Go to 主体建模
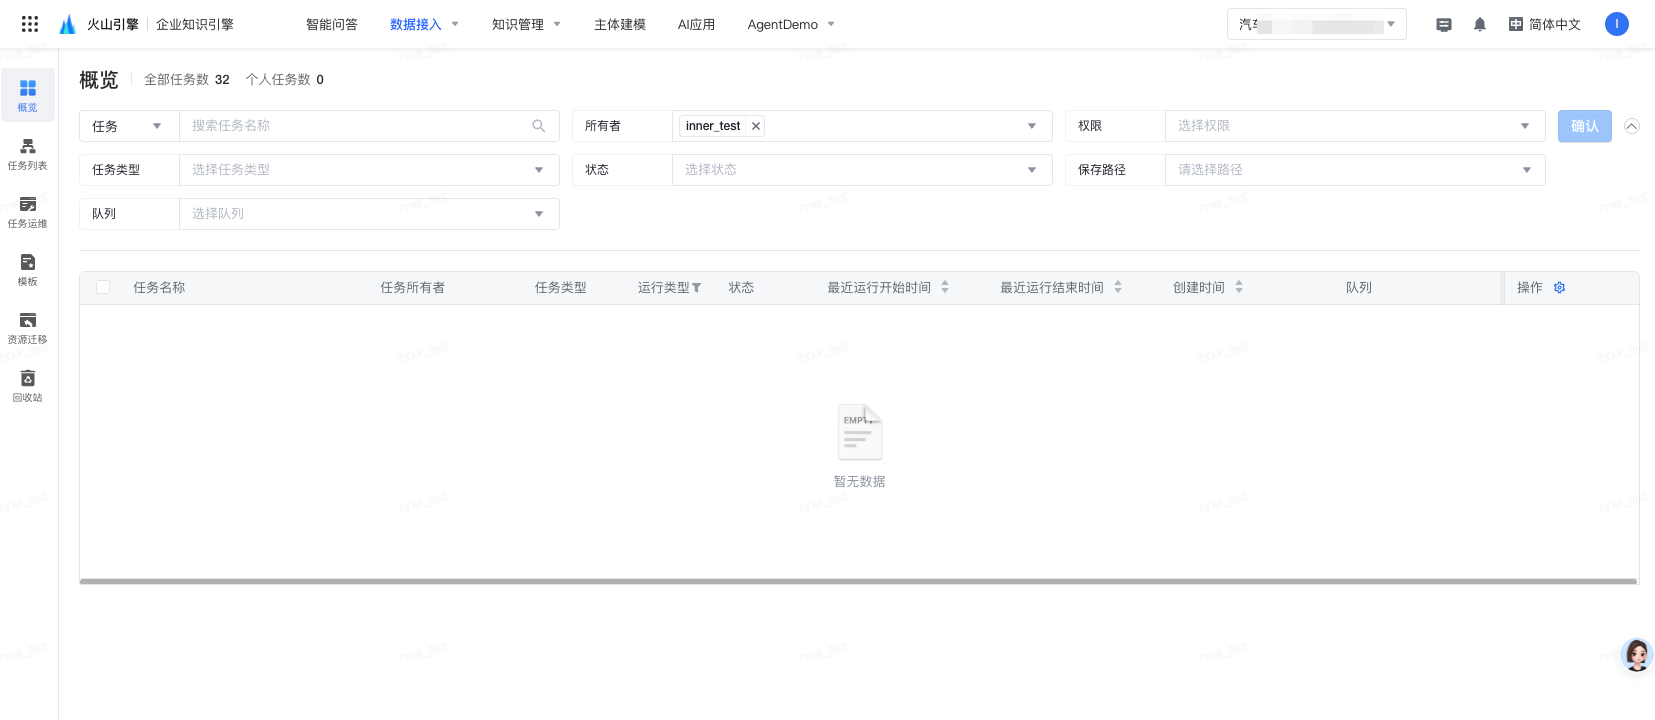 [x=620, y=25]
